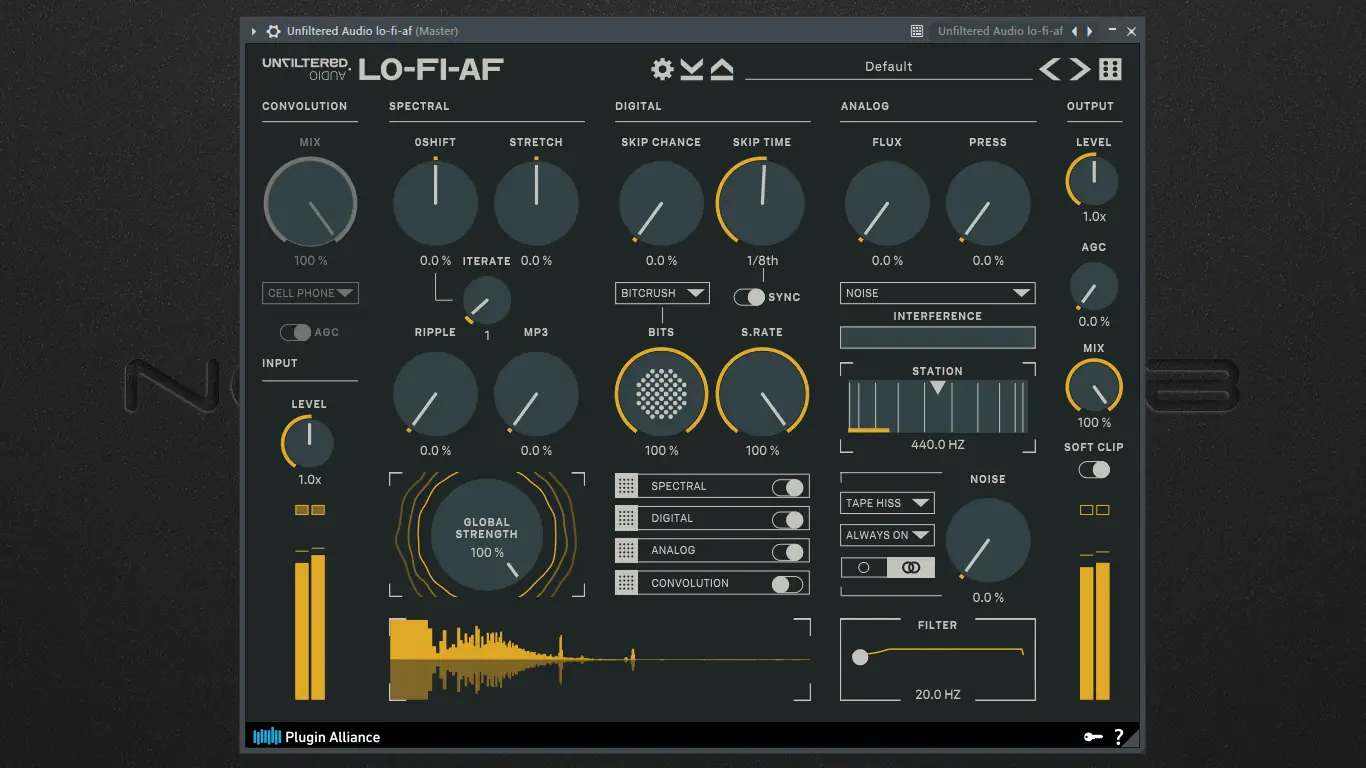This screenshot has width=1366, height=768.
Task: Open the title bar plugin options gear
Action: (273, 31)
